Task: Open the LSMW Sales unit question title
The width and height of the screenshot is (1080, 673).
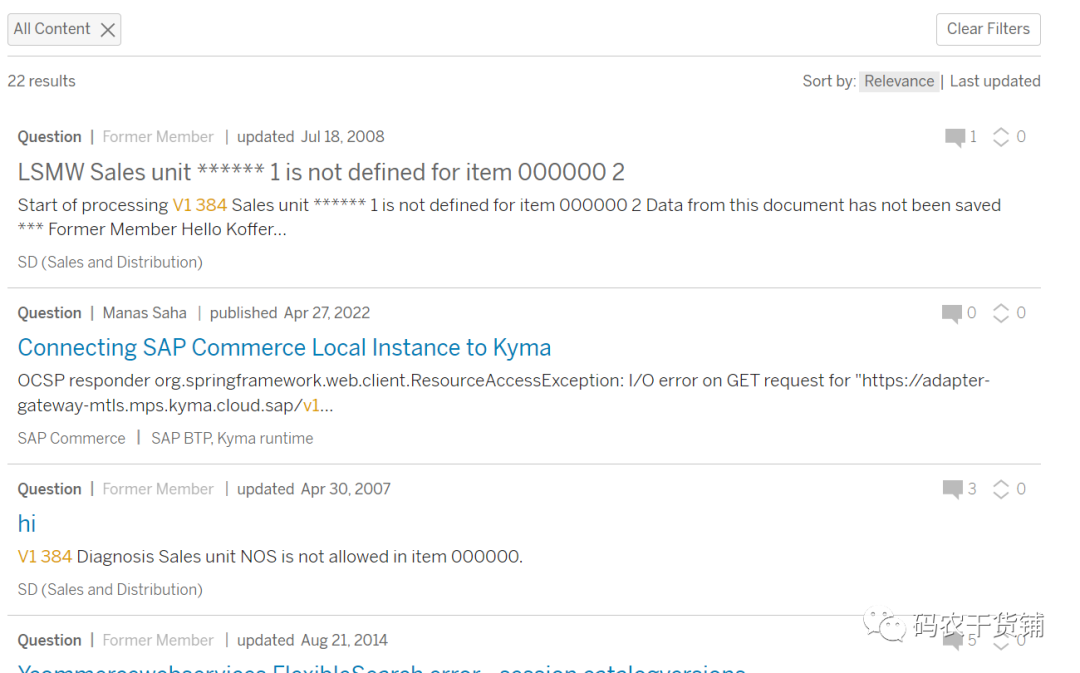Action: [x=321, y=172]
